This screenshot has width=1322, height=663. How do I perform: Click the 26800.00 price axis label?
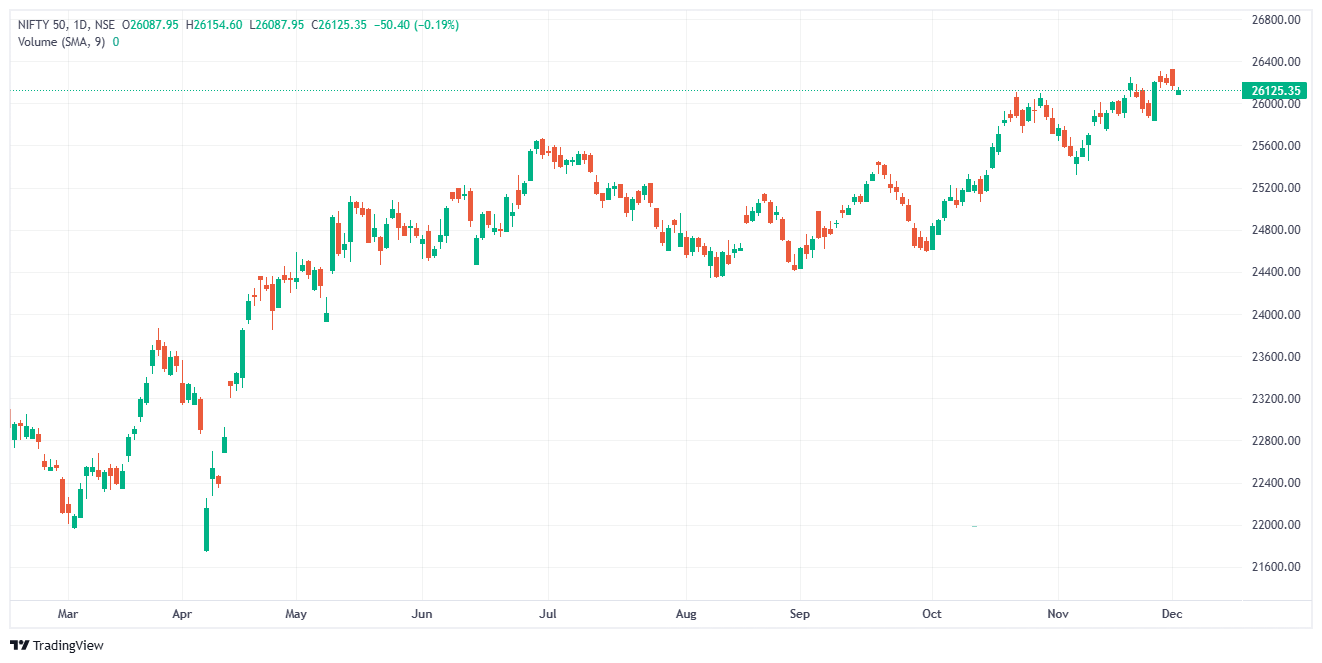click(x=1275, y=20)
